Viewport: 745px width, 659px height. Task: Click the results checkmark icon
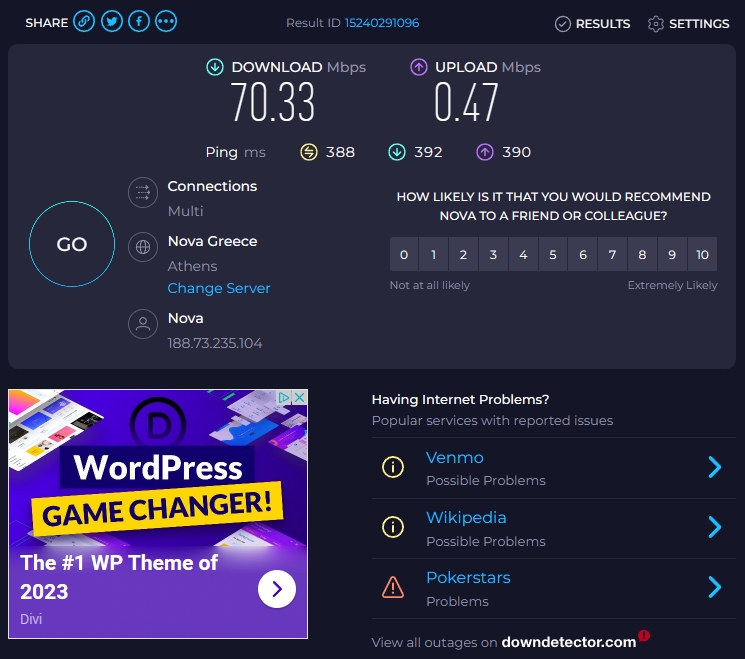[563, 24]
